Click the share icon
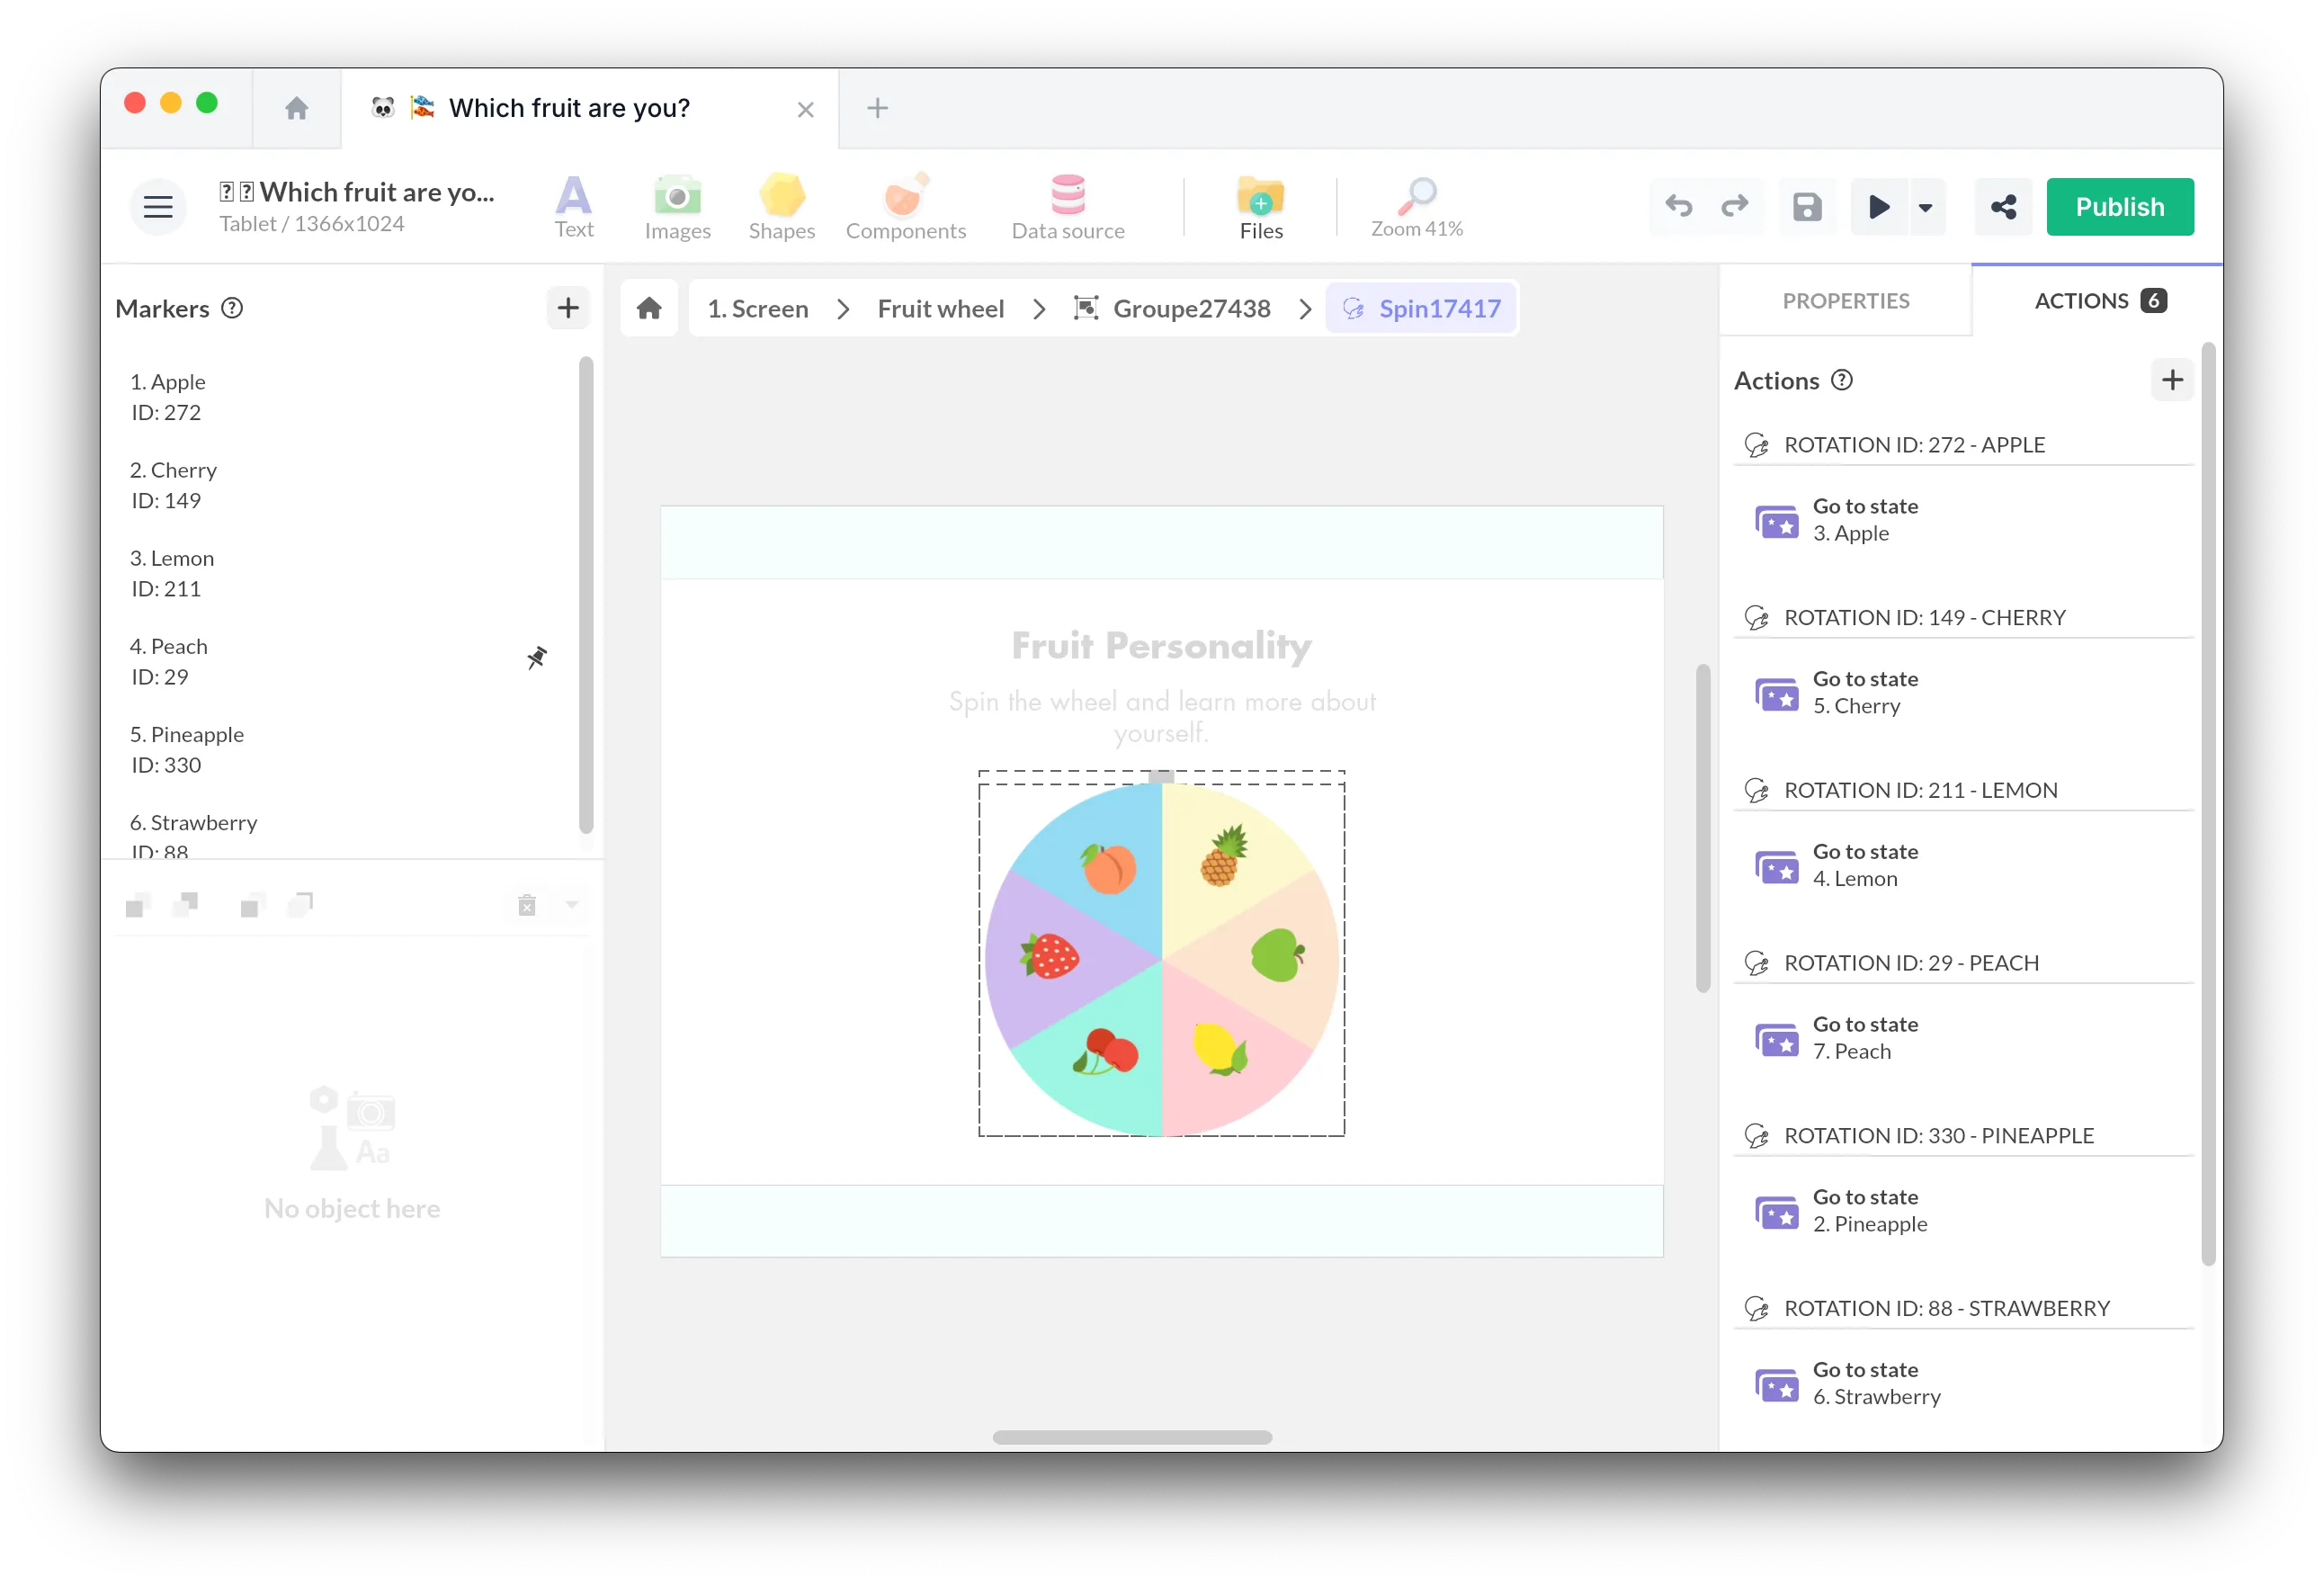Viewport: 2324px width, 1585px height. click(2003, 207)
